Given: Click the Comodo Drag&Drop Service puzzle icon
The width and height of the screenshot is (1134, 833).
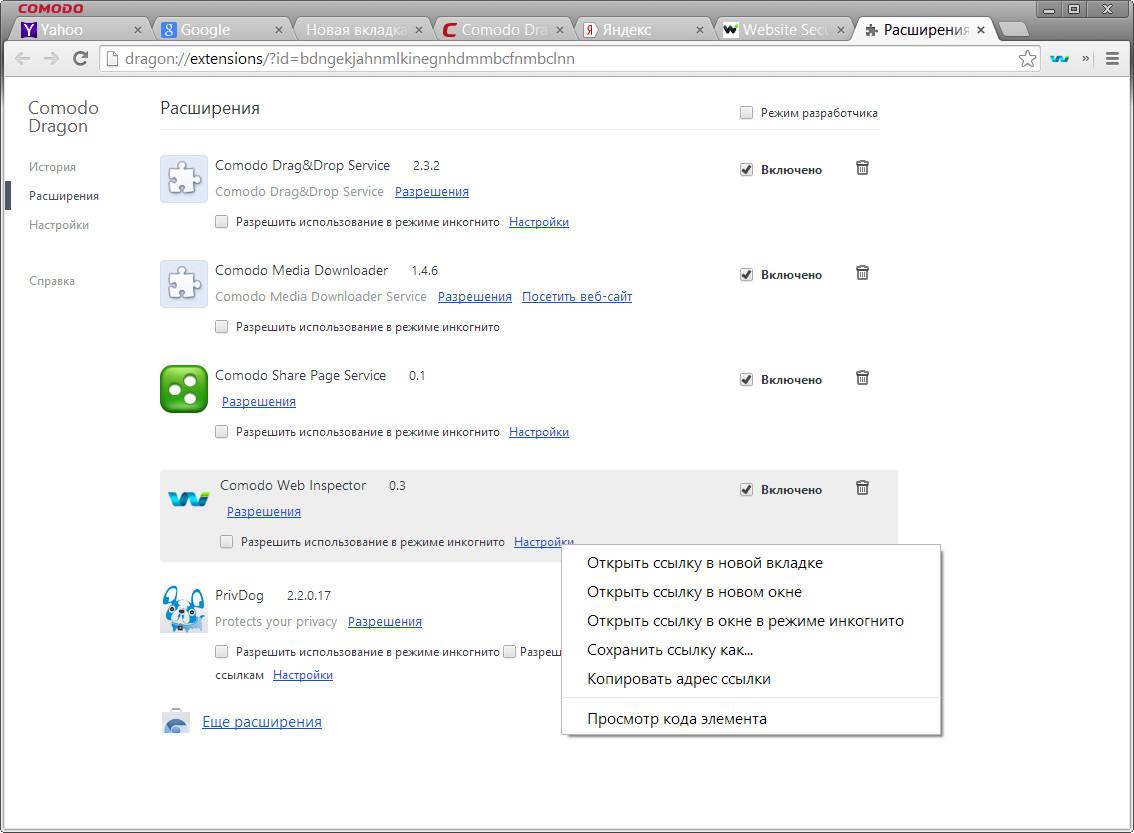Looking at the screenshot, I should coord(184,179).
